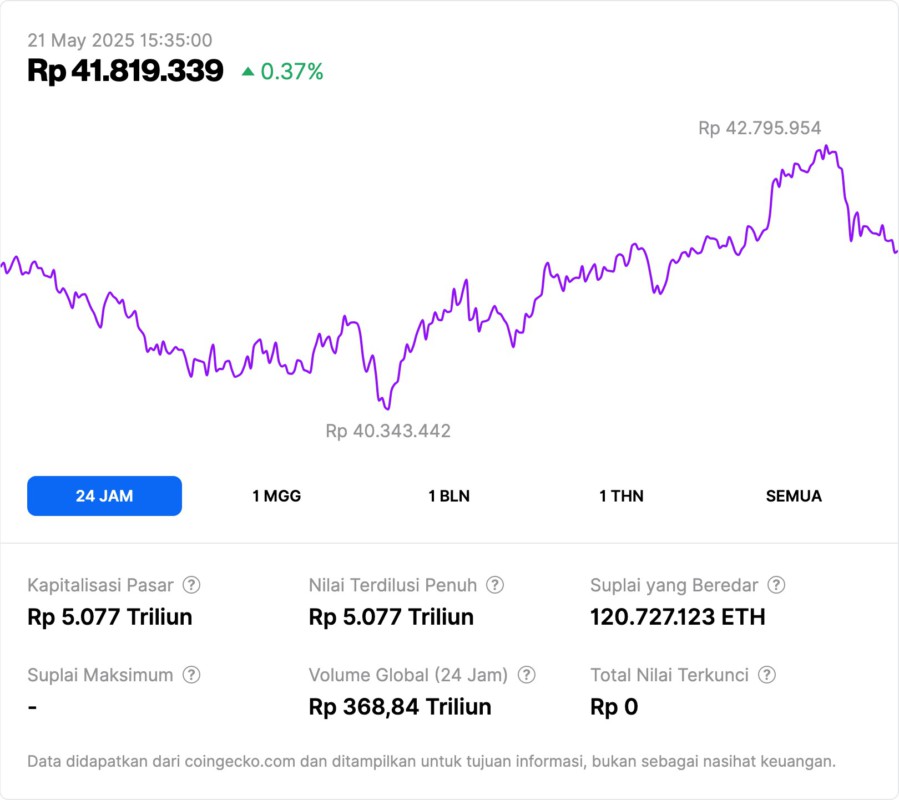Click the Rp 42.795.954 high price label
This screenshot has width=899, height=800.
[x=759, y=128]
